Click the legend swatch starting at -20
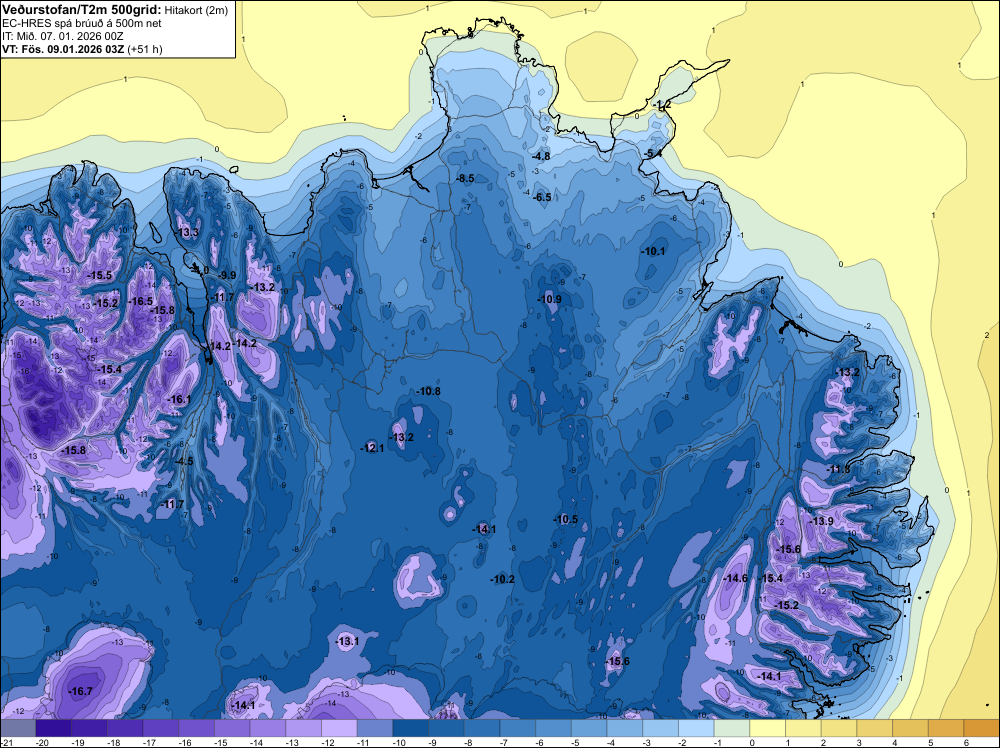1000x748 pixels. tap(54, 728)
